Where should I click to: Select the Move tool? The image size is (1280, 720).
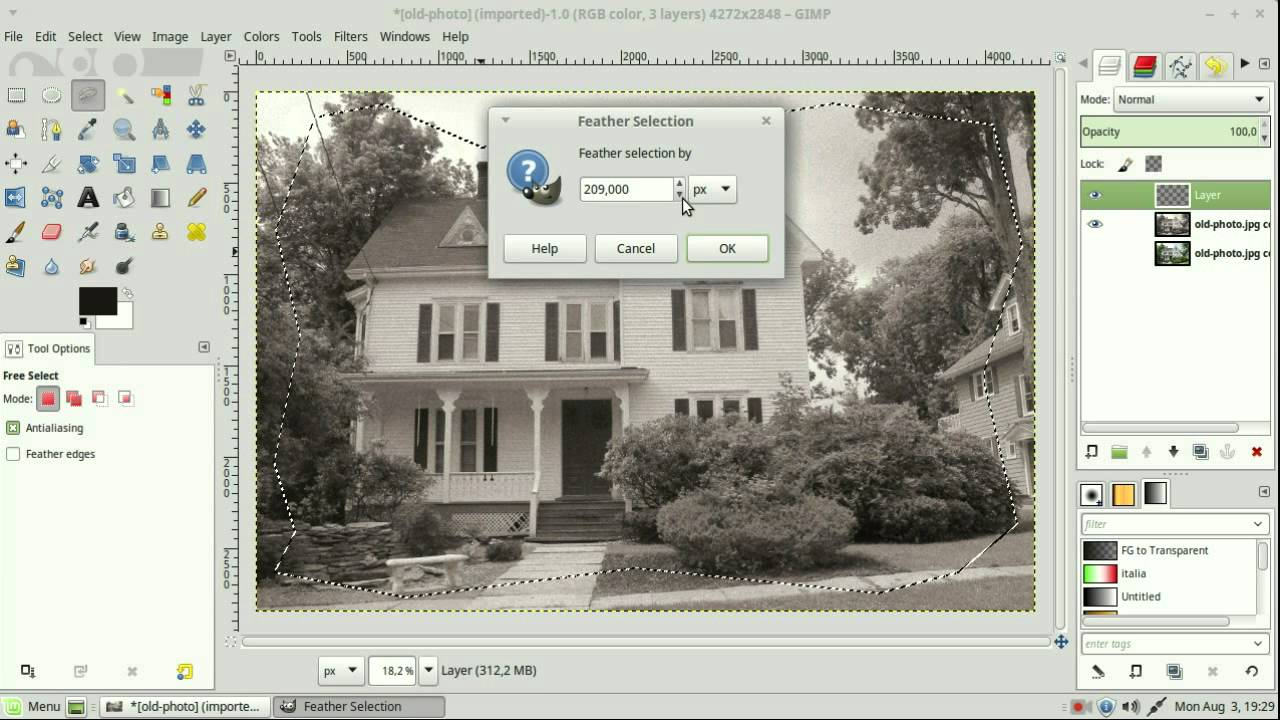[196, 129]
